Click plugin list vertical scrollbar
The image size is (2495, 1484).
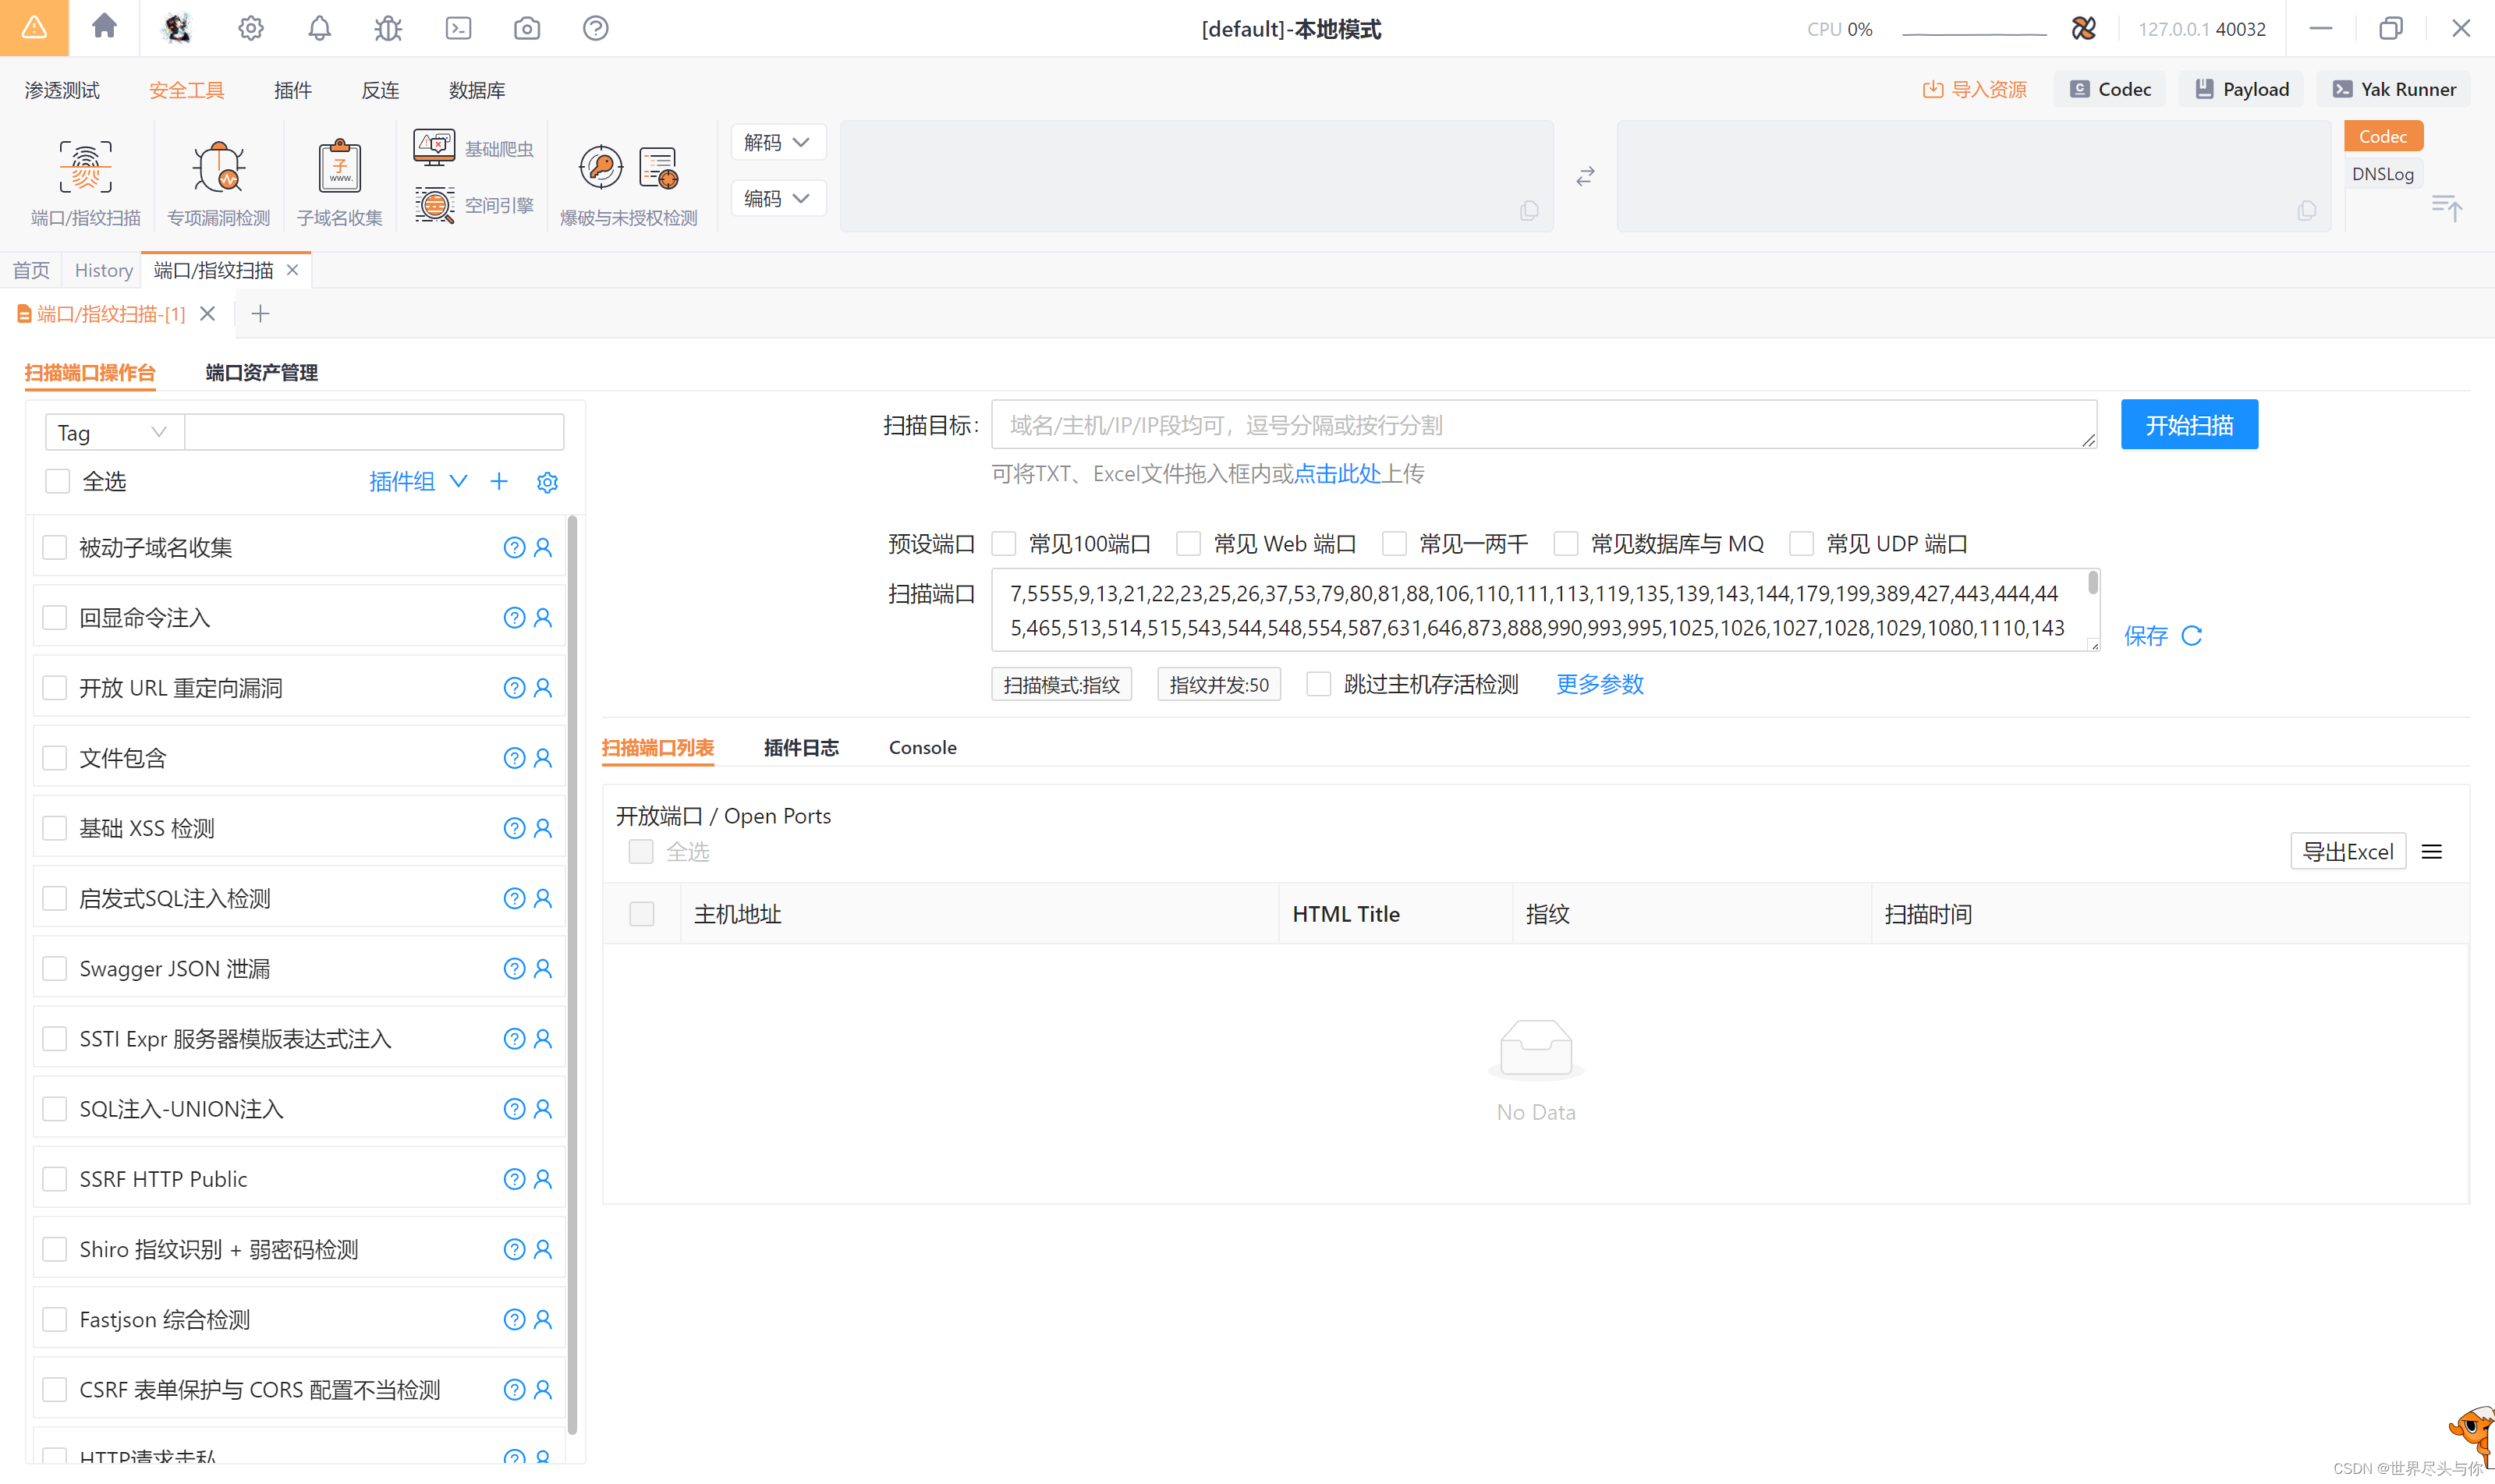(573, 975)
